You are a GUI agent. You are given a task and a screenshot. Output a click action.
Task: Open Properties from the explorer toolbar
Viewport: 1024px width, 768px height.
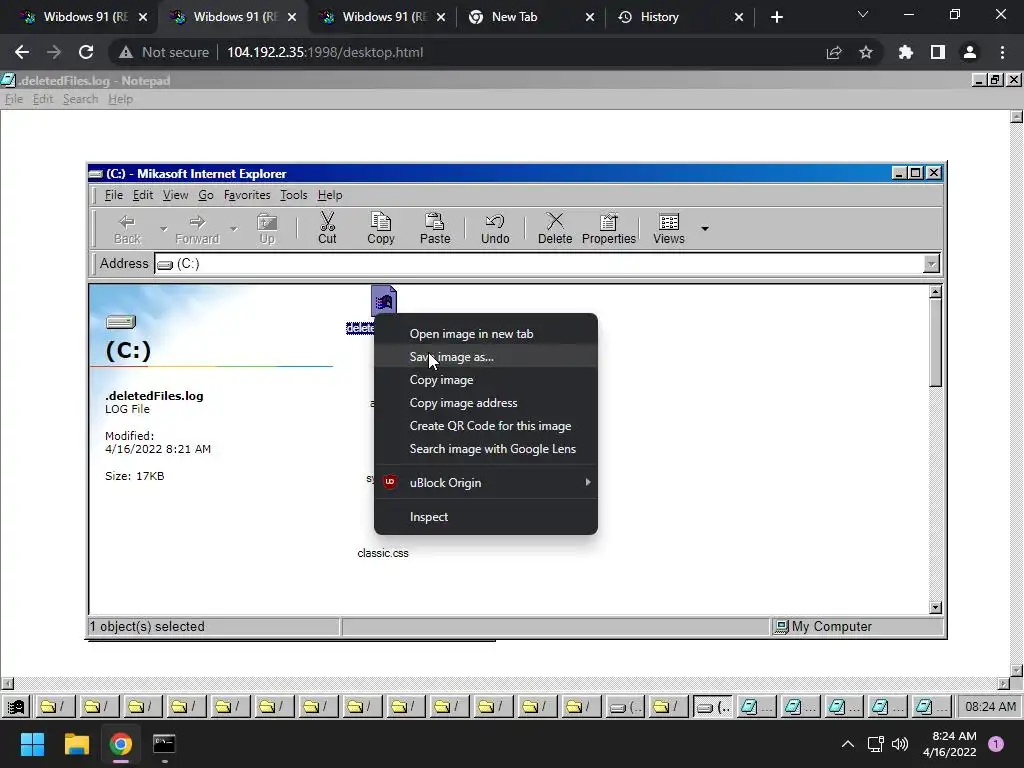click(608, 228)
